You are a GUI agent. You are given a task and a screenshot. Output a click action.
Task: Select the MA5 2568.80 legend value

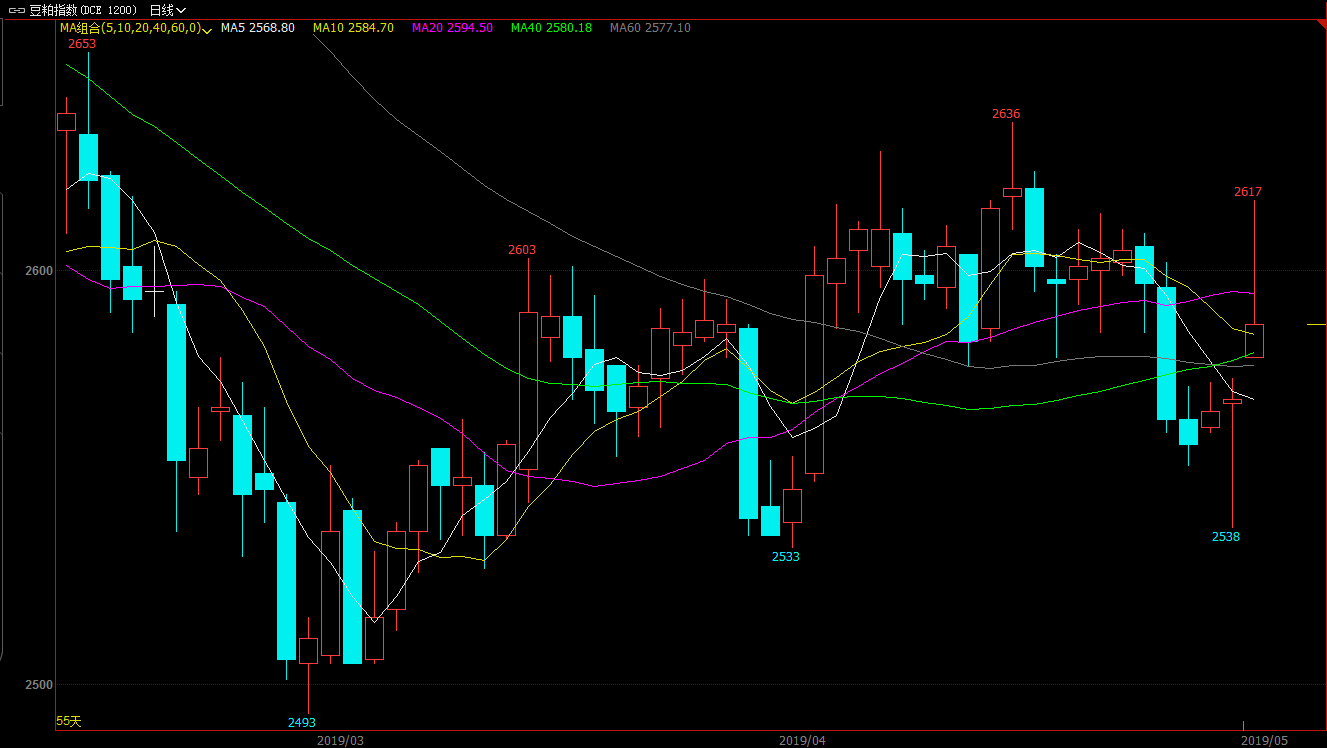257,28
